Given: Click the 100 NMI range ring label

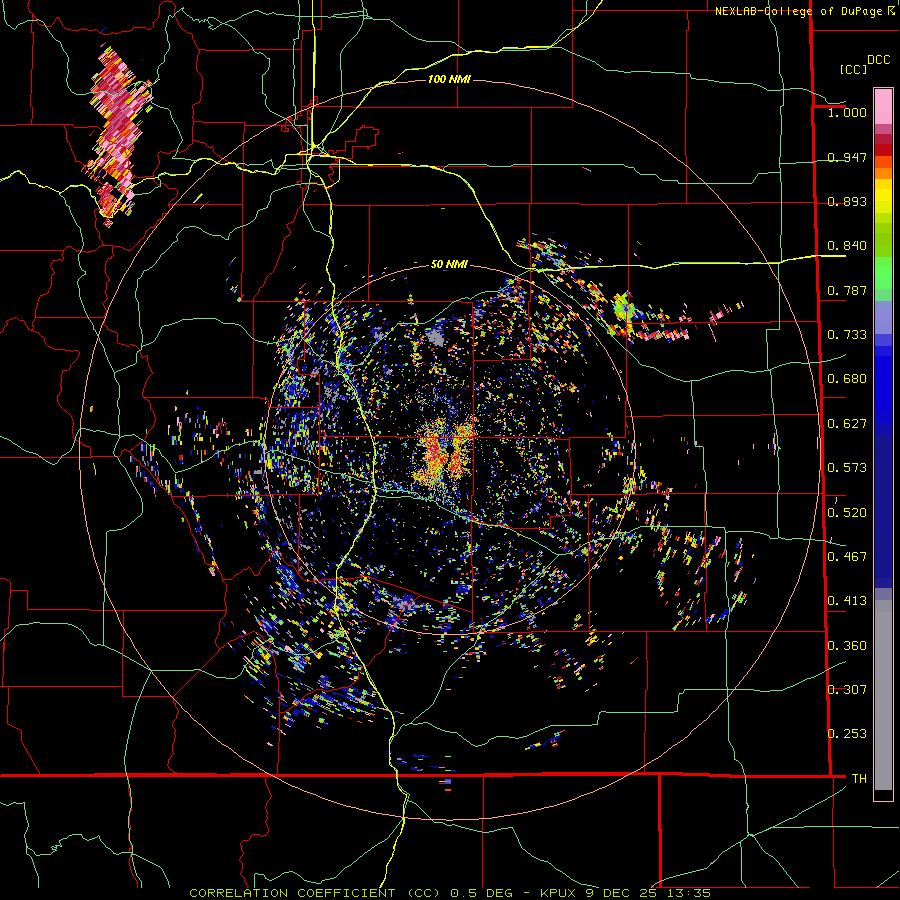Looking at the screenshot, I should pyautogui.click(x=449, y=79).
